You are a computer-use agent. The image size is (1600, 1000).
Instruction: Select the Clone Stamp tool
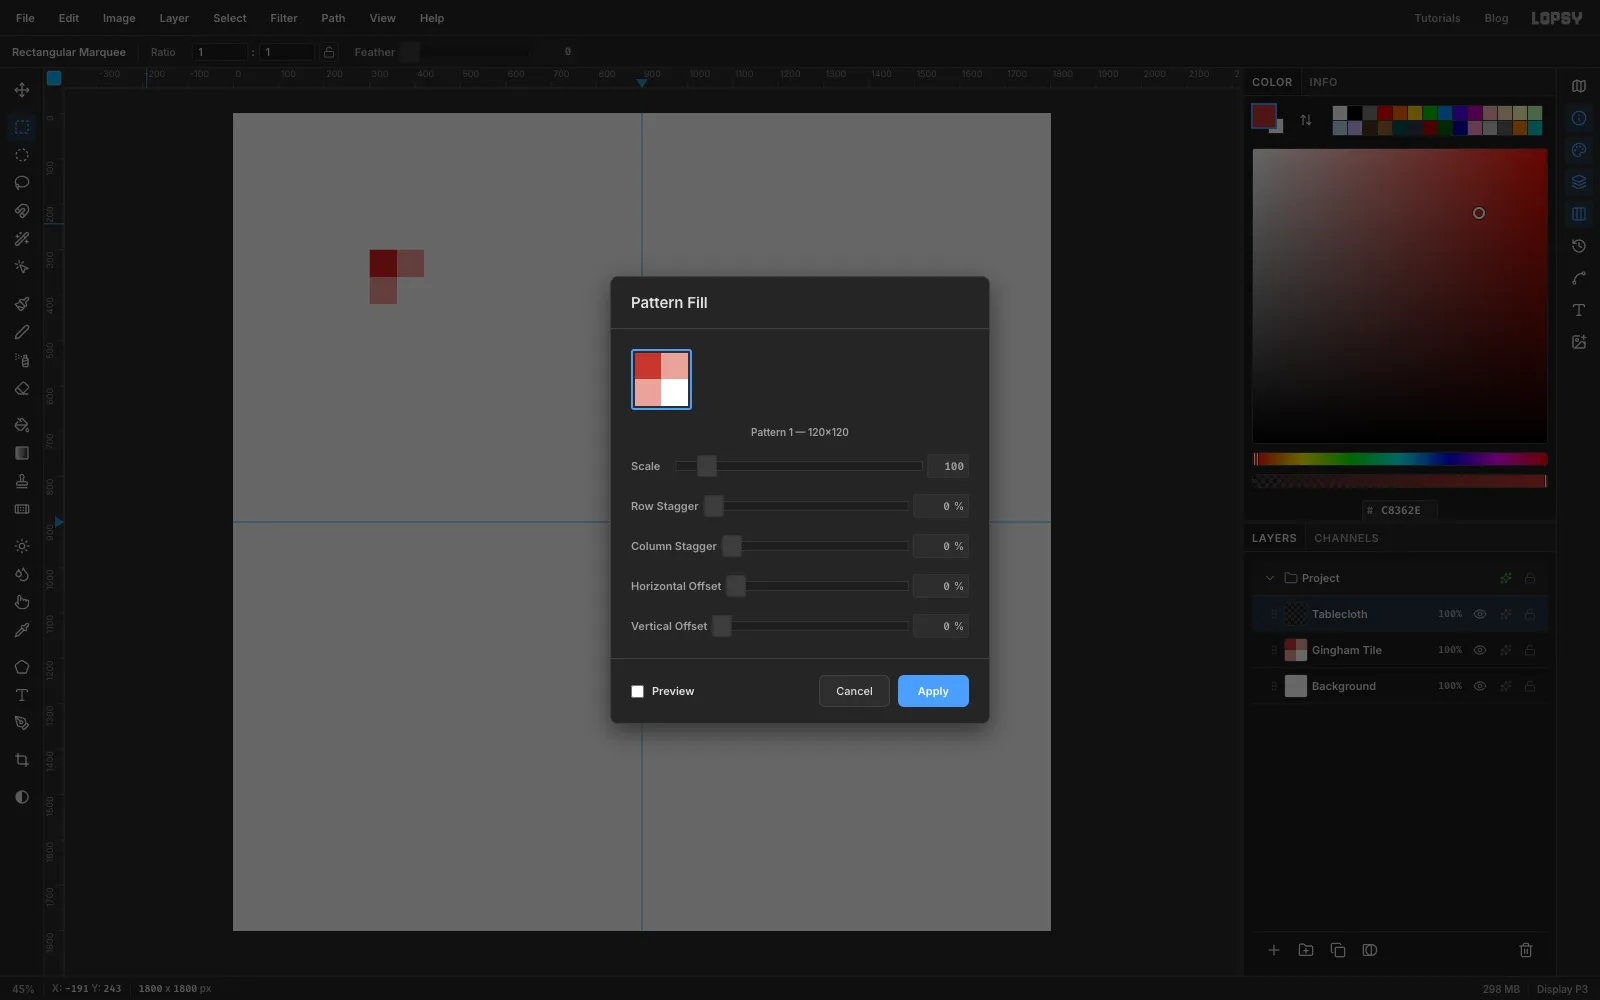(x=22, y=481)
